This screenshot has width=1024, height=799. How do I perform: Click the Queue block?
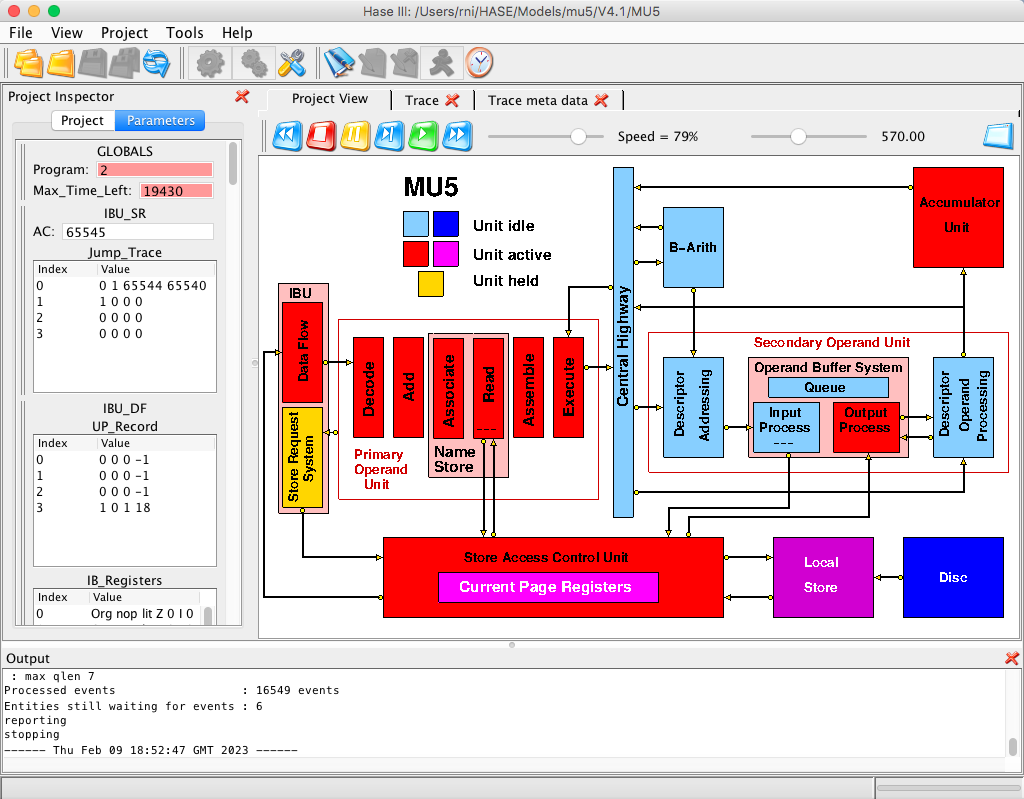828,387
